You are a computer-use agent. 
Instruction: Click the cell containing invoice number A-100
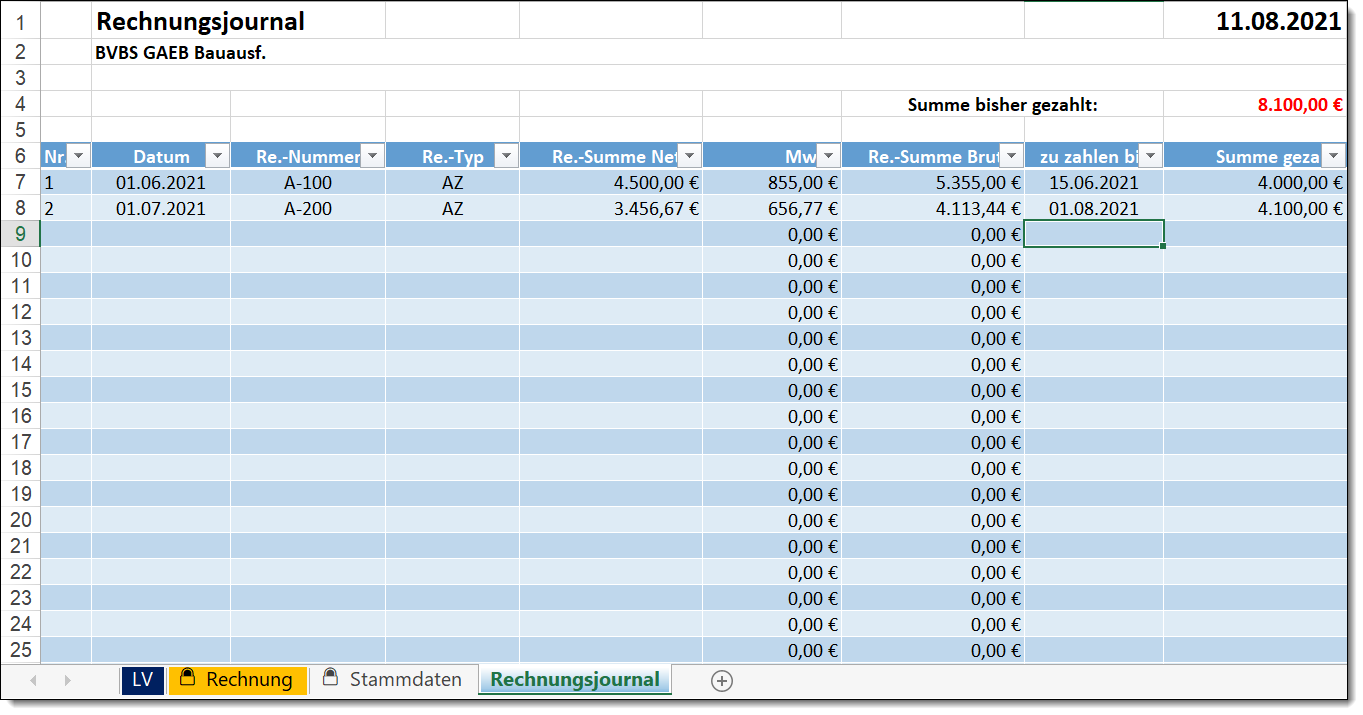click(x=307, y=183)
